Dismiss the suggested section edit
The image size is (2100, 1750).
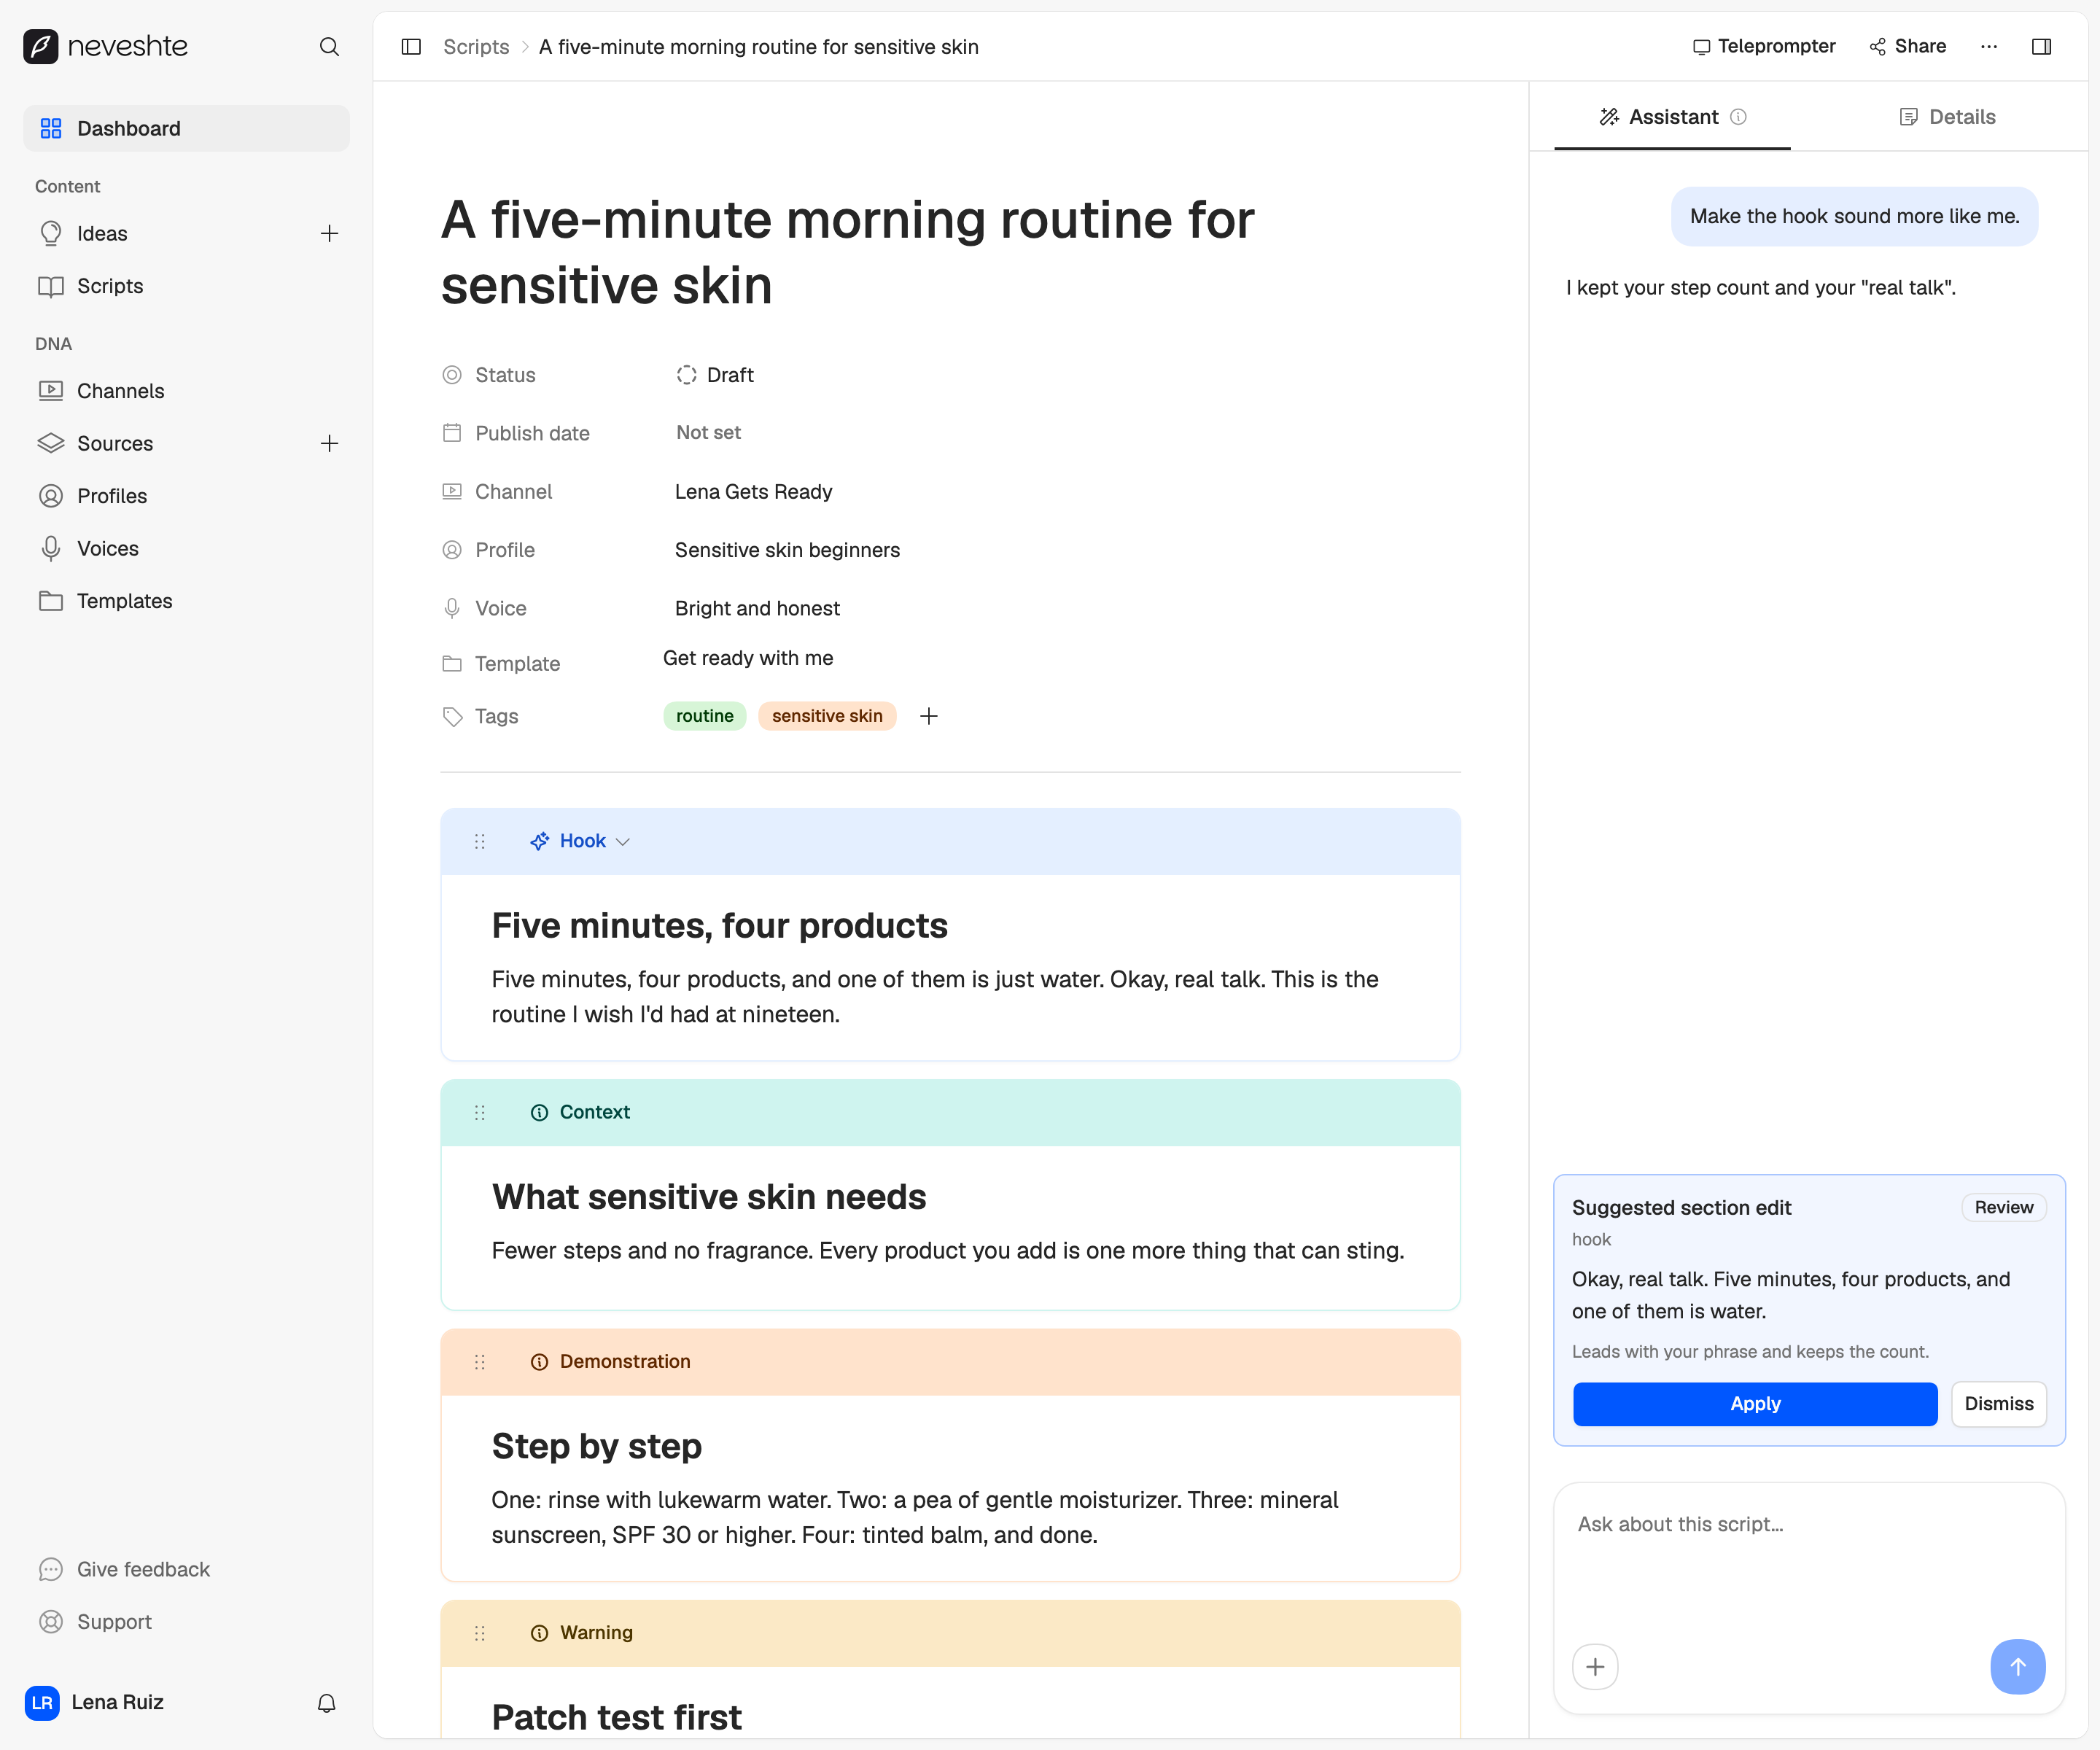(1998, 1403)
